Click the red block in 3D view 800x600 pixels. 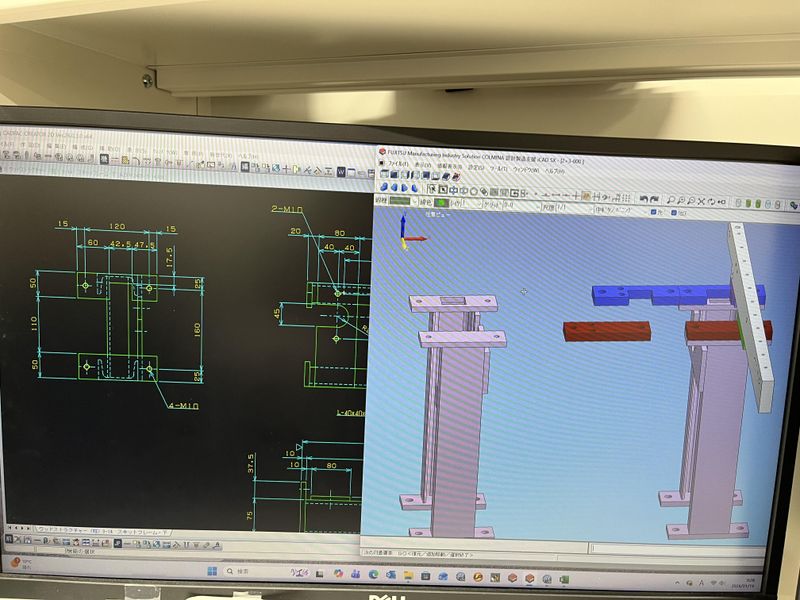pos(606,331)
